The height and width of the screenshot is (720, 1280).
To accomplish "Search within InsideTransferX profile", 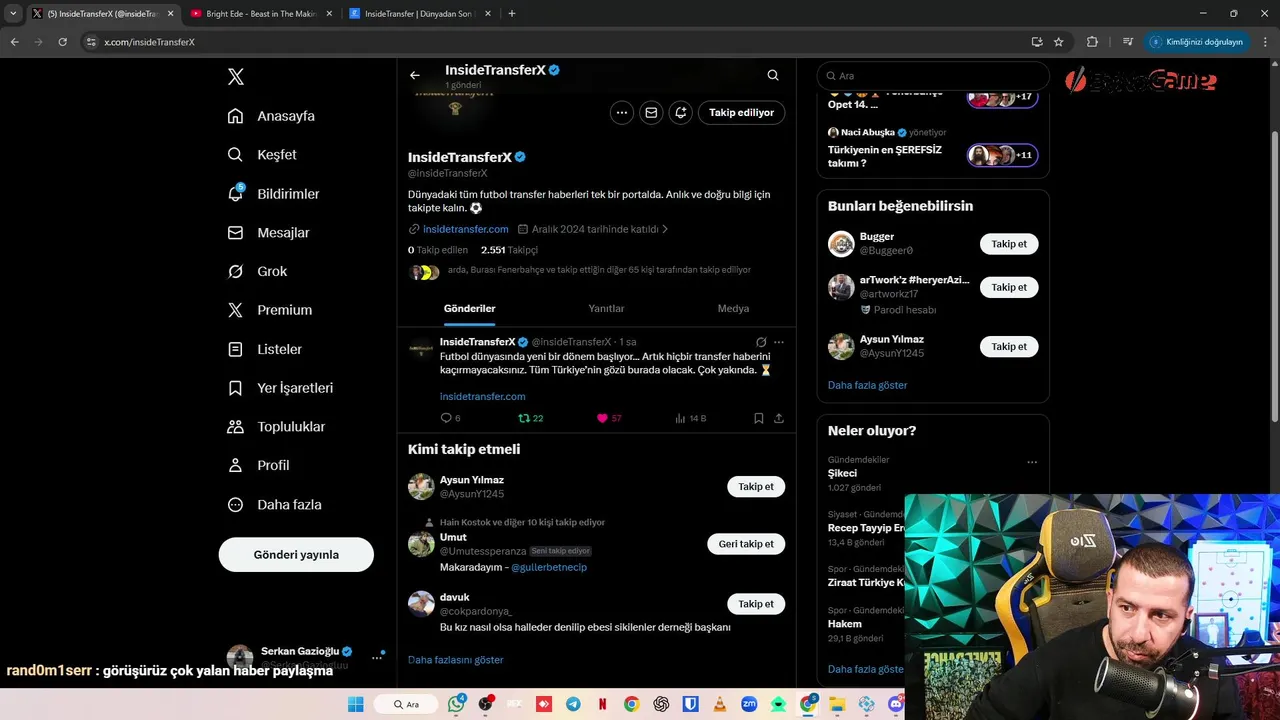I will [x=773, y=75].
